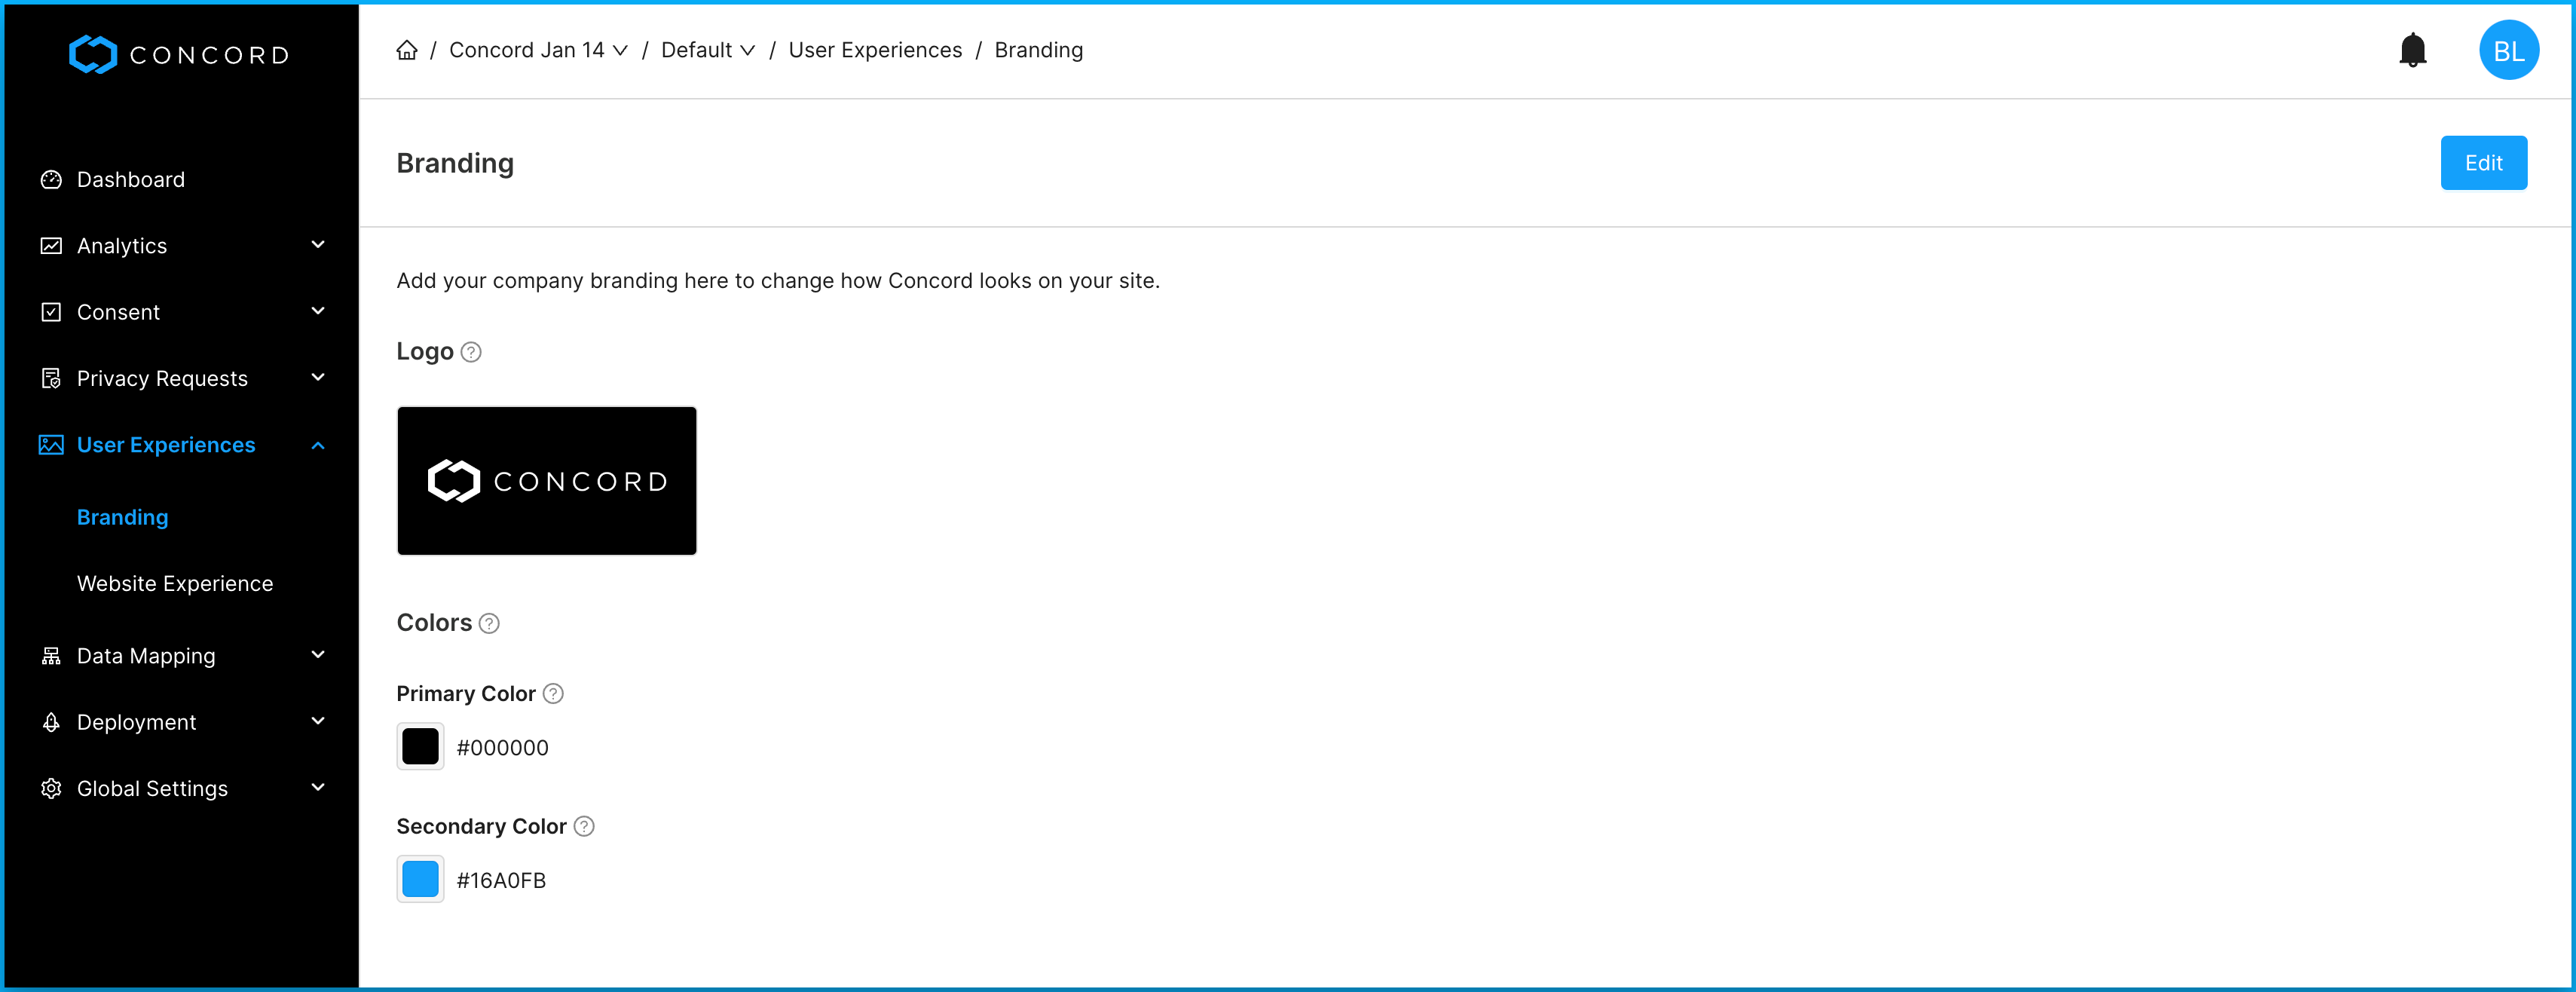The image size is (2576, 992).
Task: Click the Concord logo thumbnail preview
Action: point(546,481)
